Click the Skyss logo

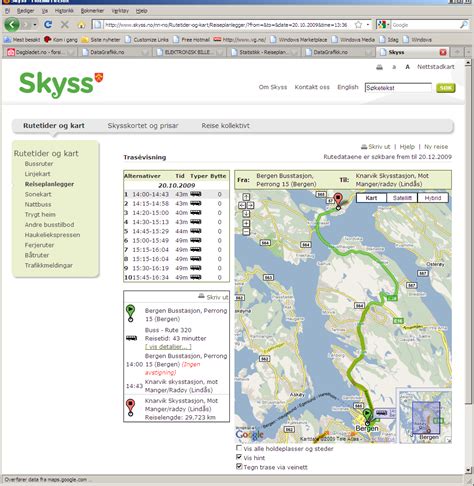point(61,84)
